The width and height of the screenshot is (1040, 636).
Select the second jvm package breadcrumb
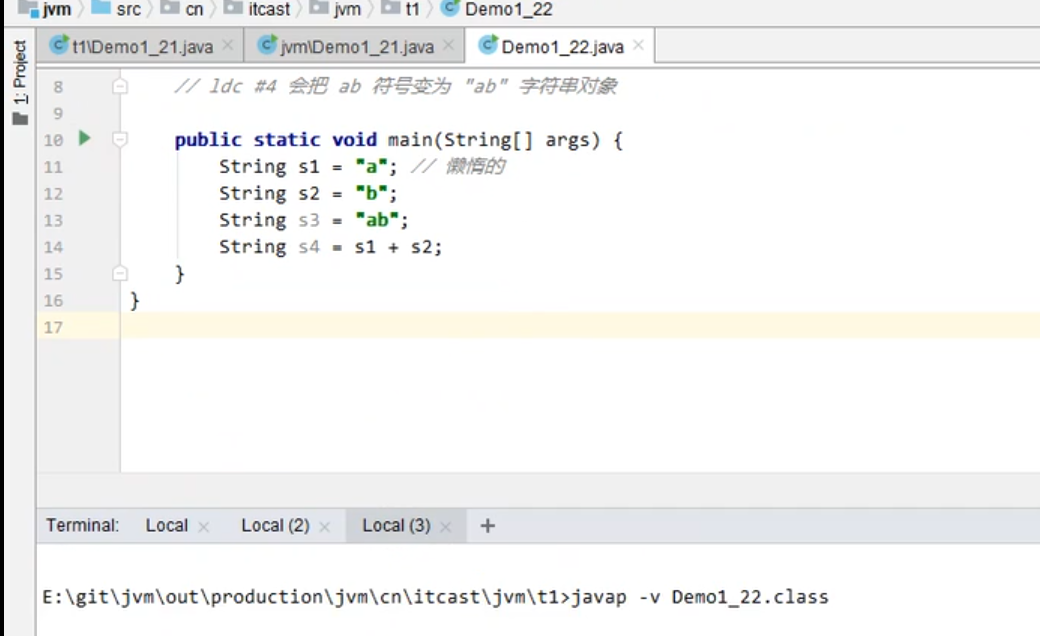pos(336,9)
